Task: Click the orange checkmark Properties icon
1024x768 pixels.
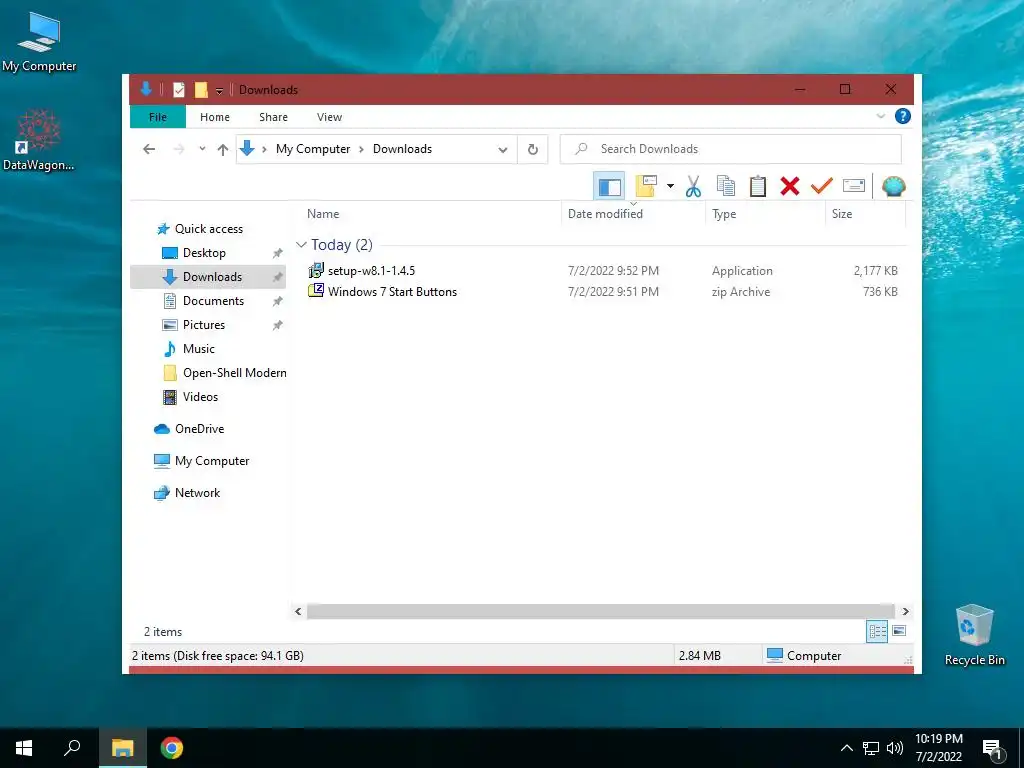Action: (x=822, y=186)
